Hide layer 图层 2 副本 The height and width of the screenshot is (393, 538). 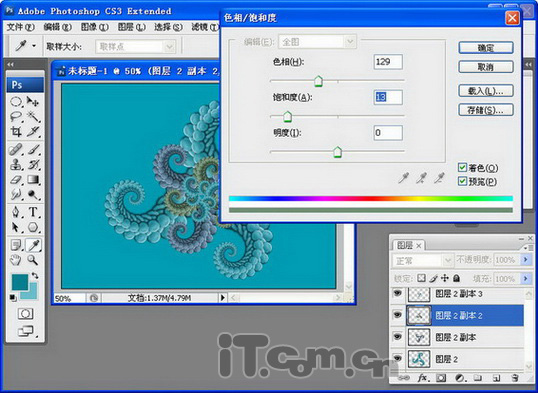pos(398,337)
